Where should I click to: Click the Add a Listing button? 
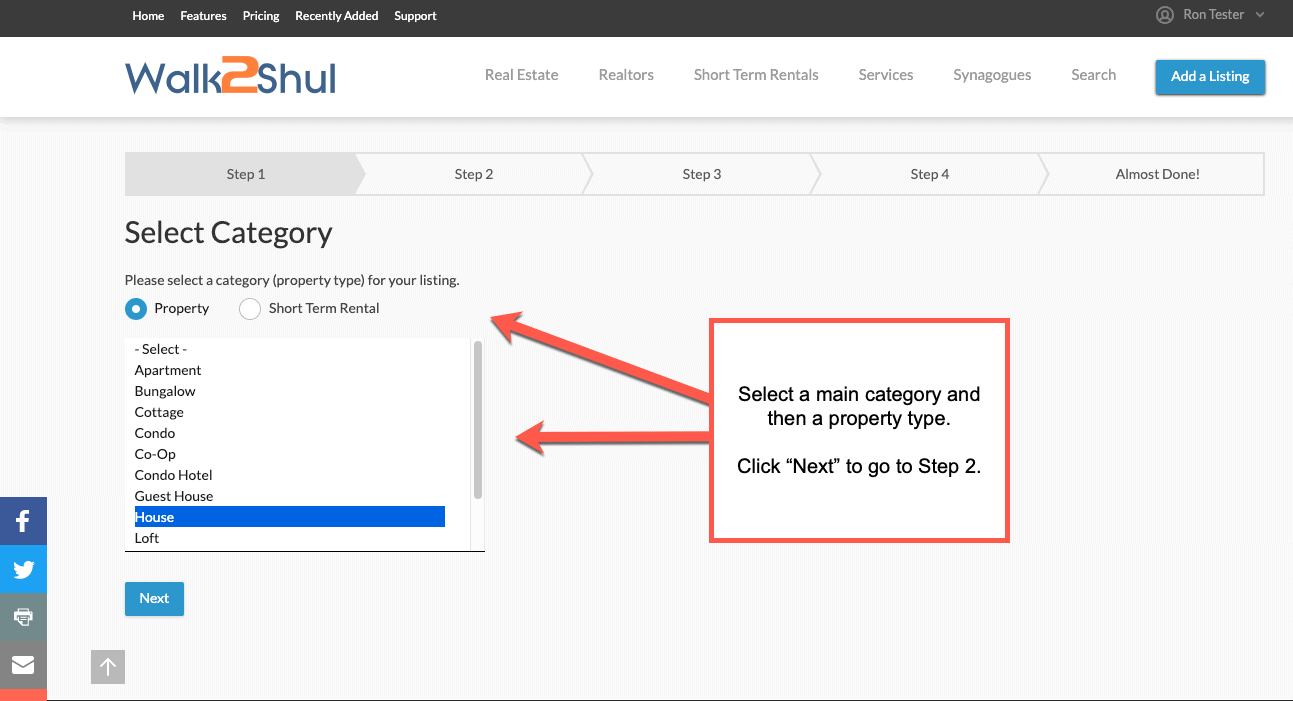coord(1210,76)
